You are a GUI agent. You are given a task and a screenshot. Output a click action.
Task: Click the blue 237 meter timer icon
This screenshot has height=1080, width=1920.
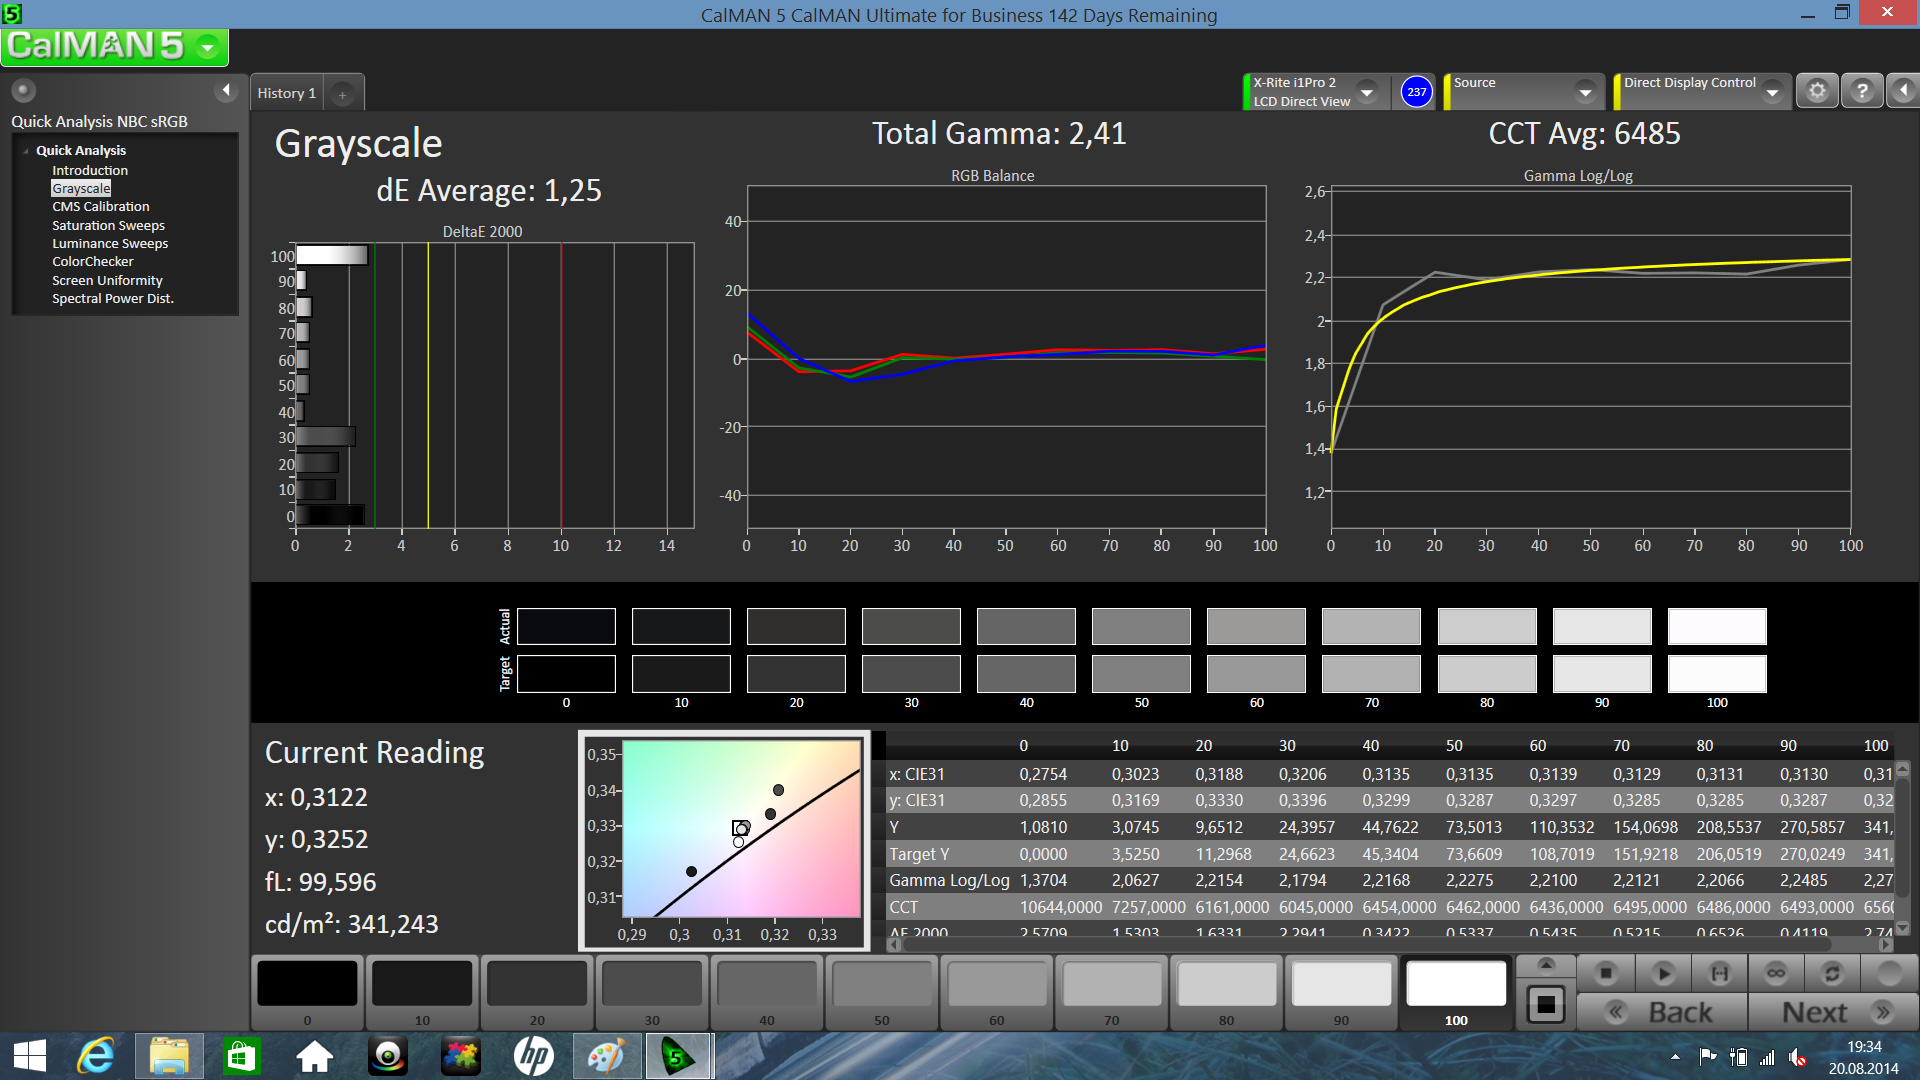pyautogui.click(x=1416, y=92)
